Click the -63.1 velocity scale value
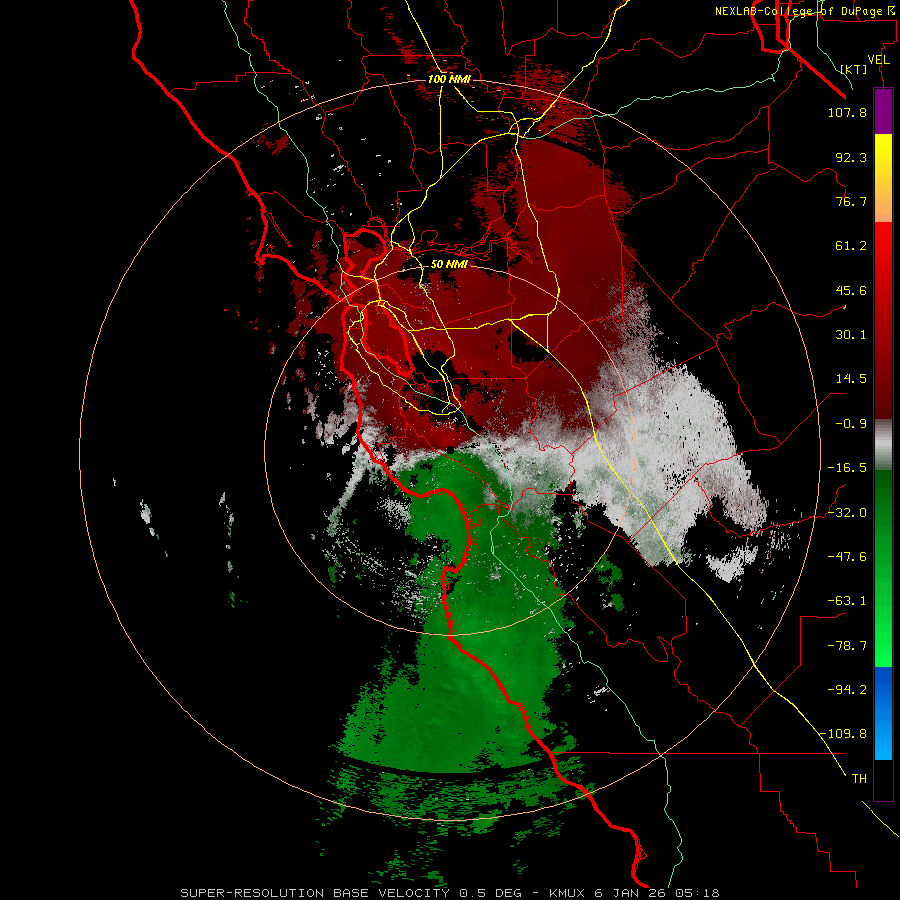 847,601
